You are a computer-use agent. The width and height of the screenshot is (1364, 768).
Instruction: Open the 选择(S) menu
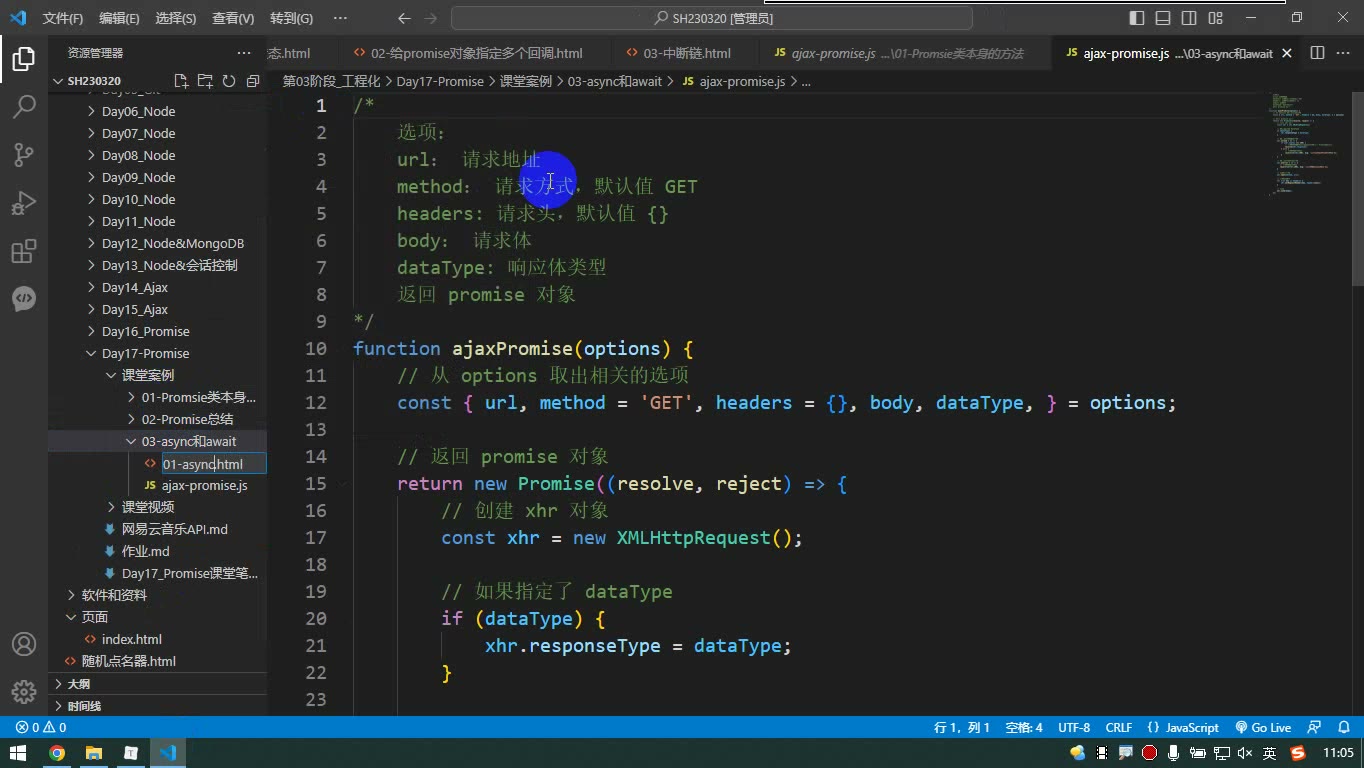pos(176,18)
